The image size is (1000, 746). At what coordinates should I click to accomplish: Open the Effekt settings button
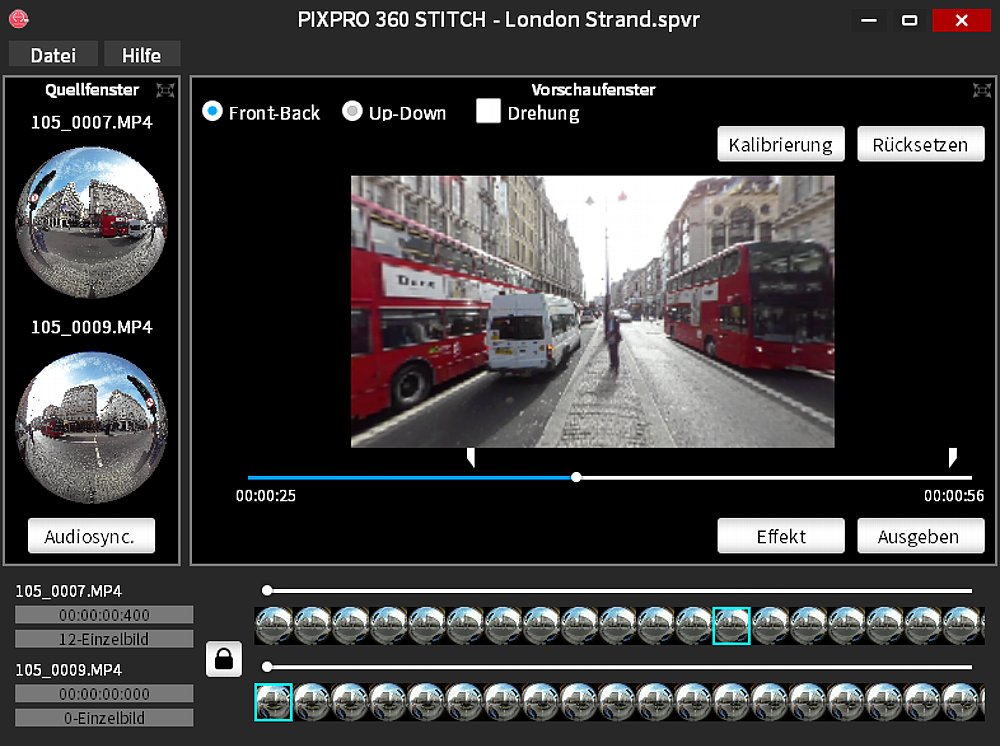point(780,536)
